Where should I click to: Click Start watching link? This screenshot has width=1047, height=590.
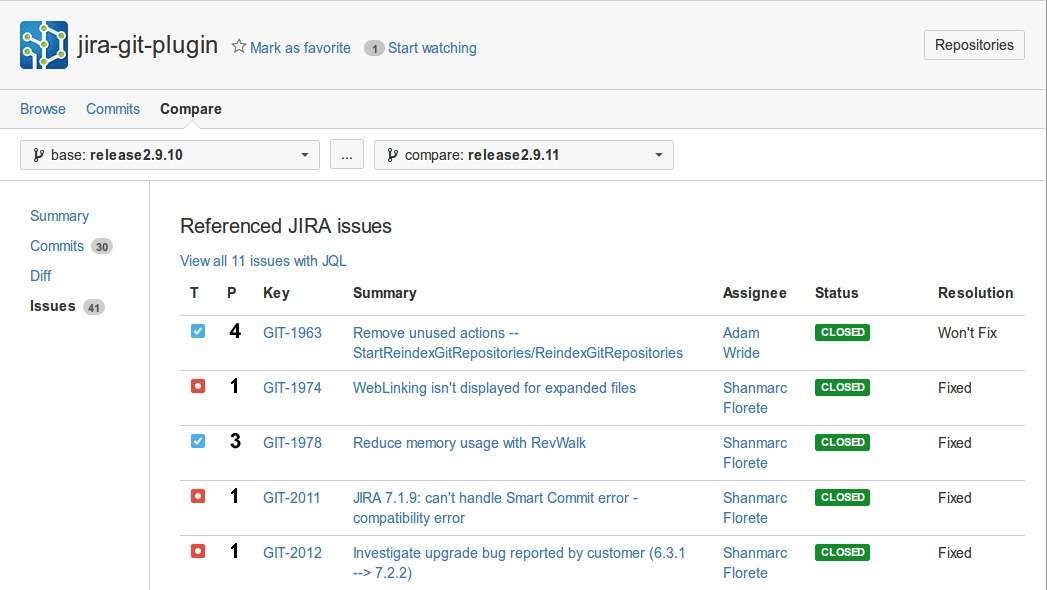(x=432, y=48)
